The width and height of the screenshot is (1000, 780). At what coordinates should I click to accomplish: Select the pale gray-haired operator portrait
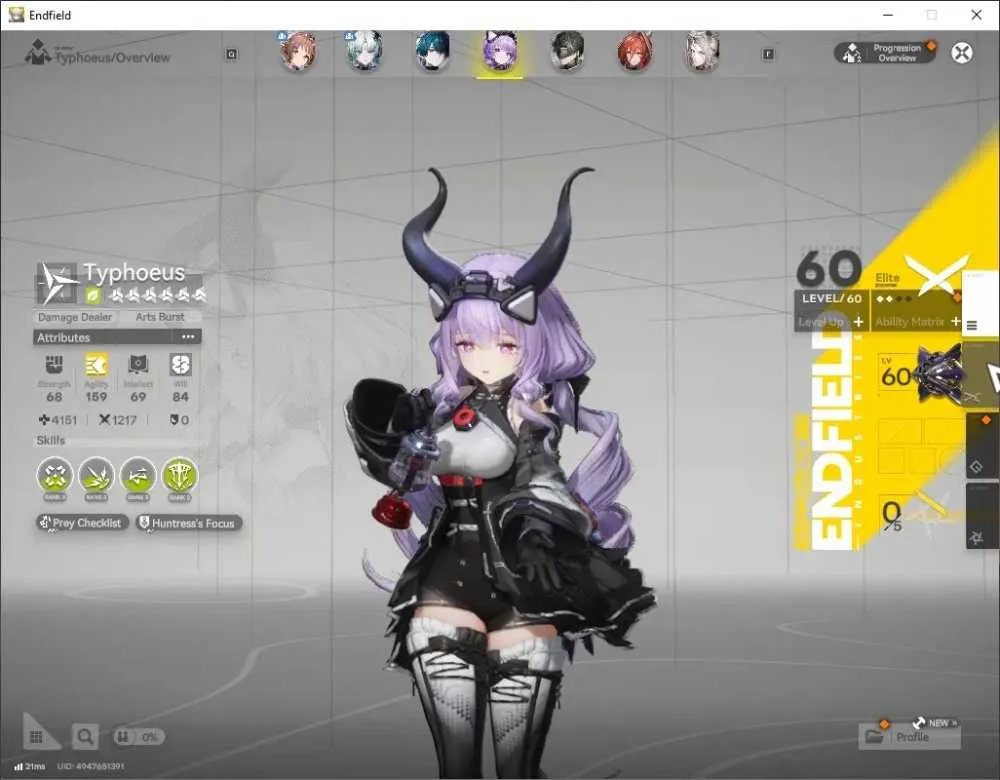click(702, 51)
